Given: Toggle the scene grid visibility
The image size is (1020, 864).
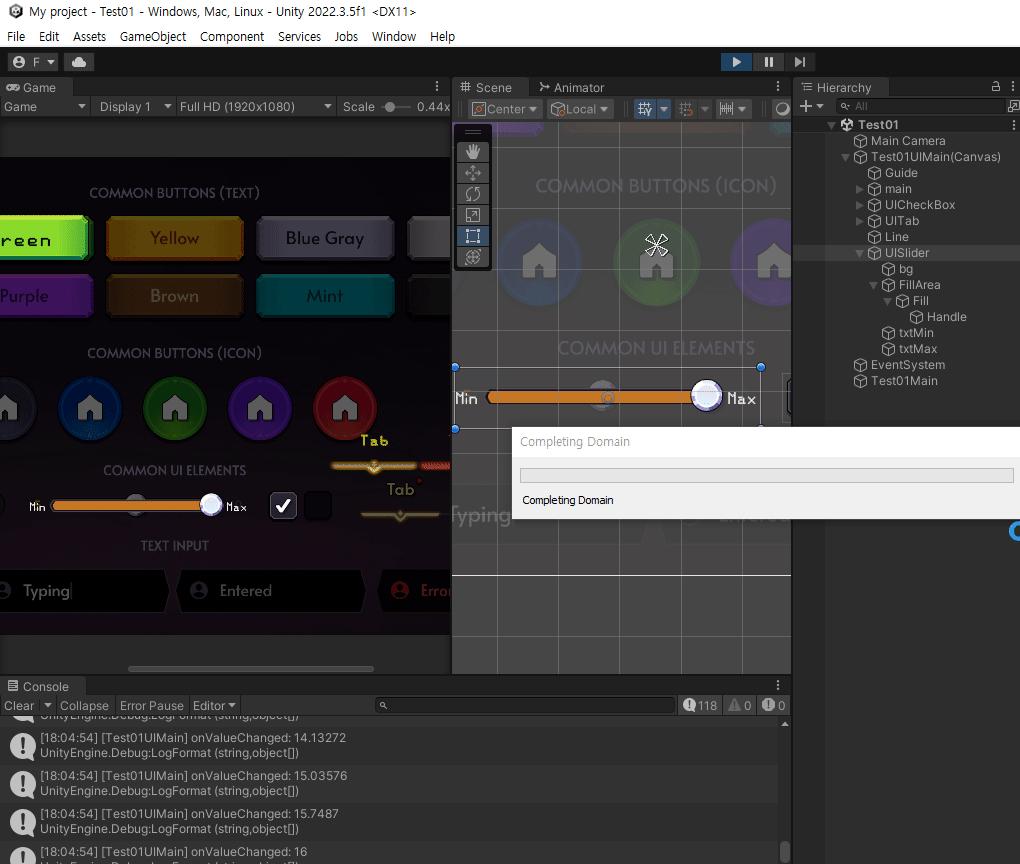Looking at the screenshot, I should click(645, 109).
